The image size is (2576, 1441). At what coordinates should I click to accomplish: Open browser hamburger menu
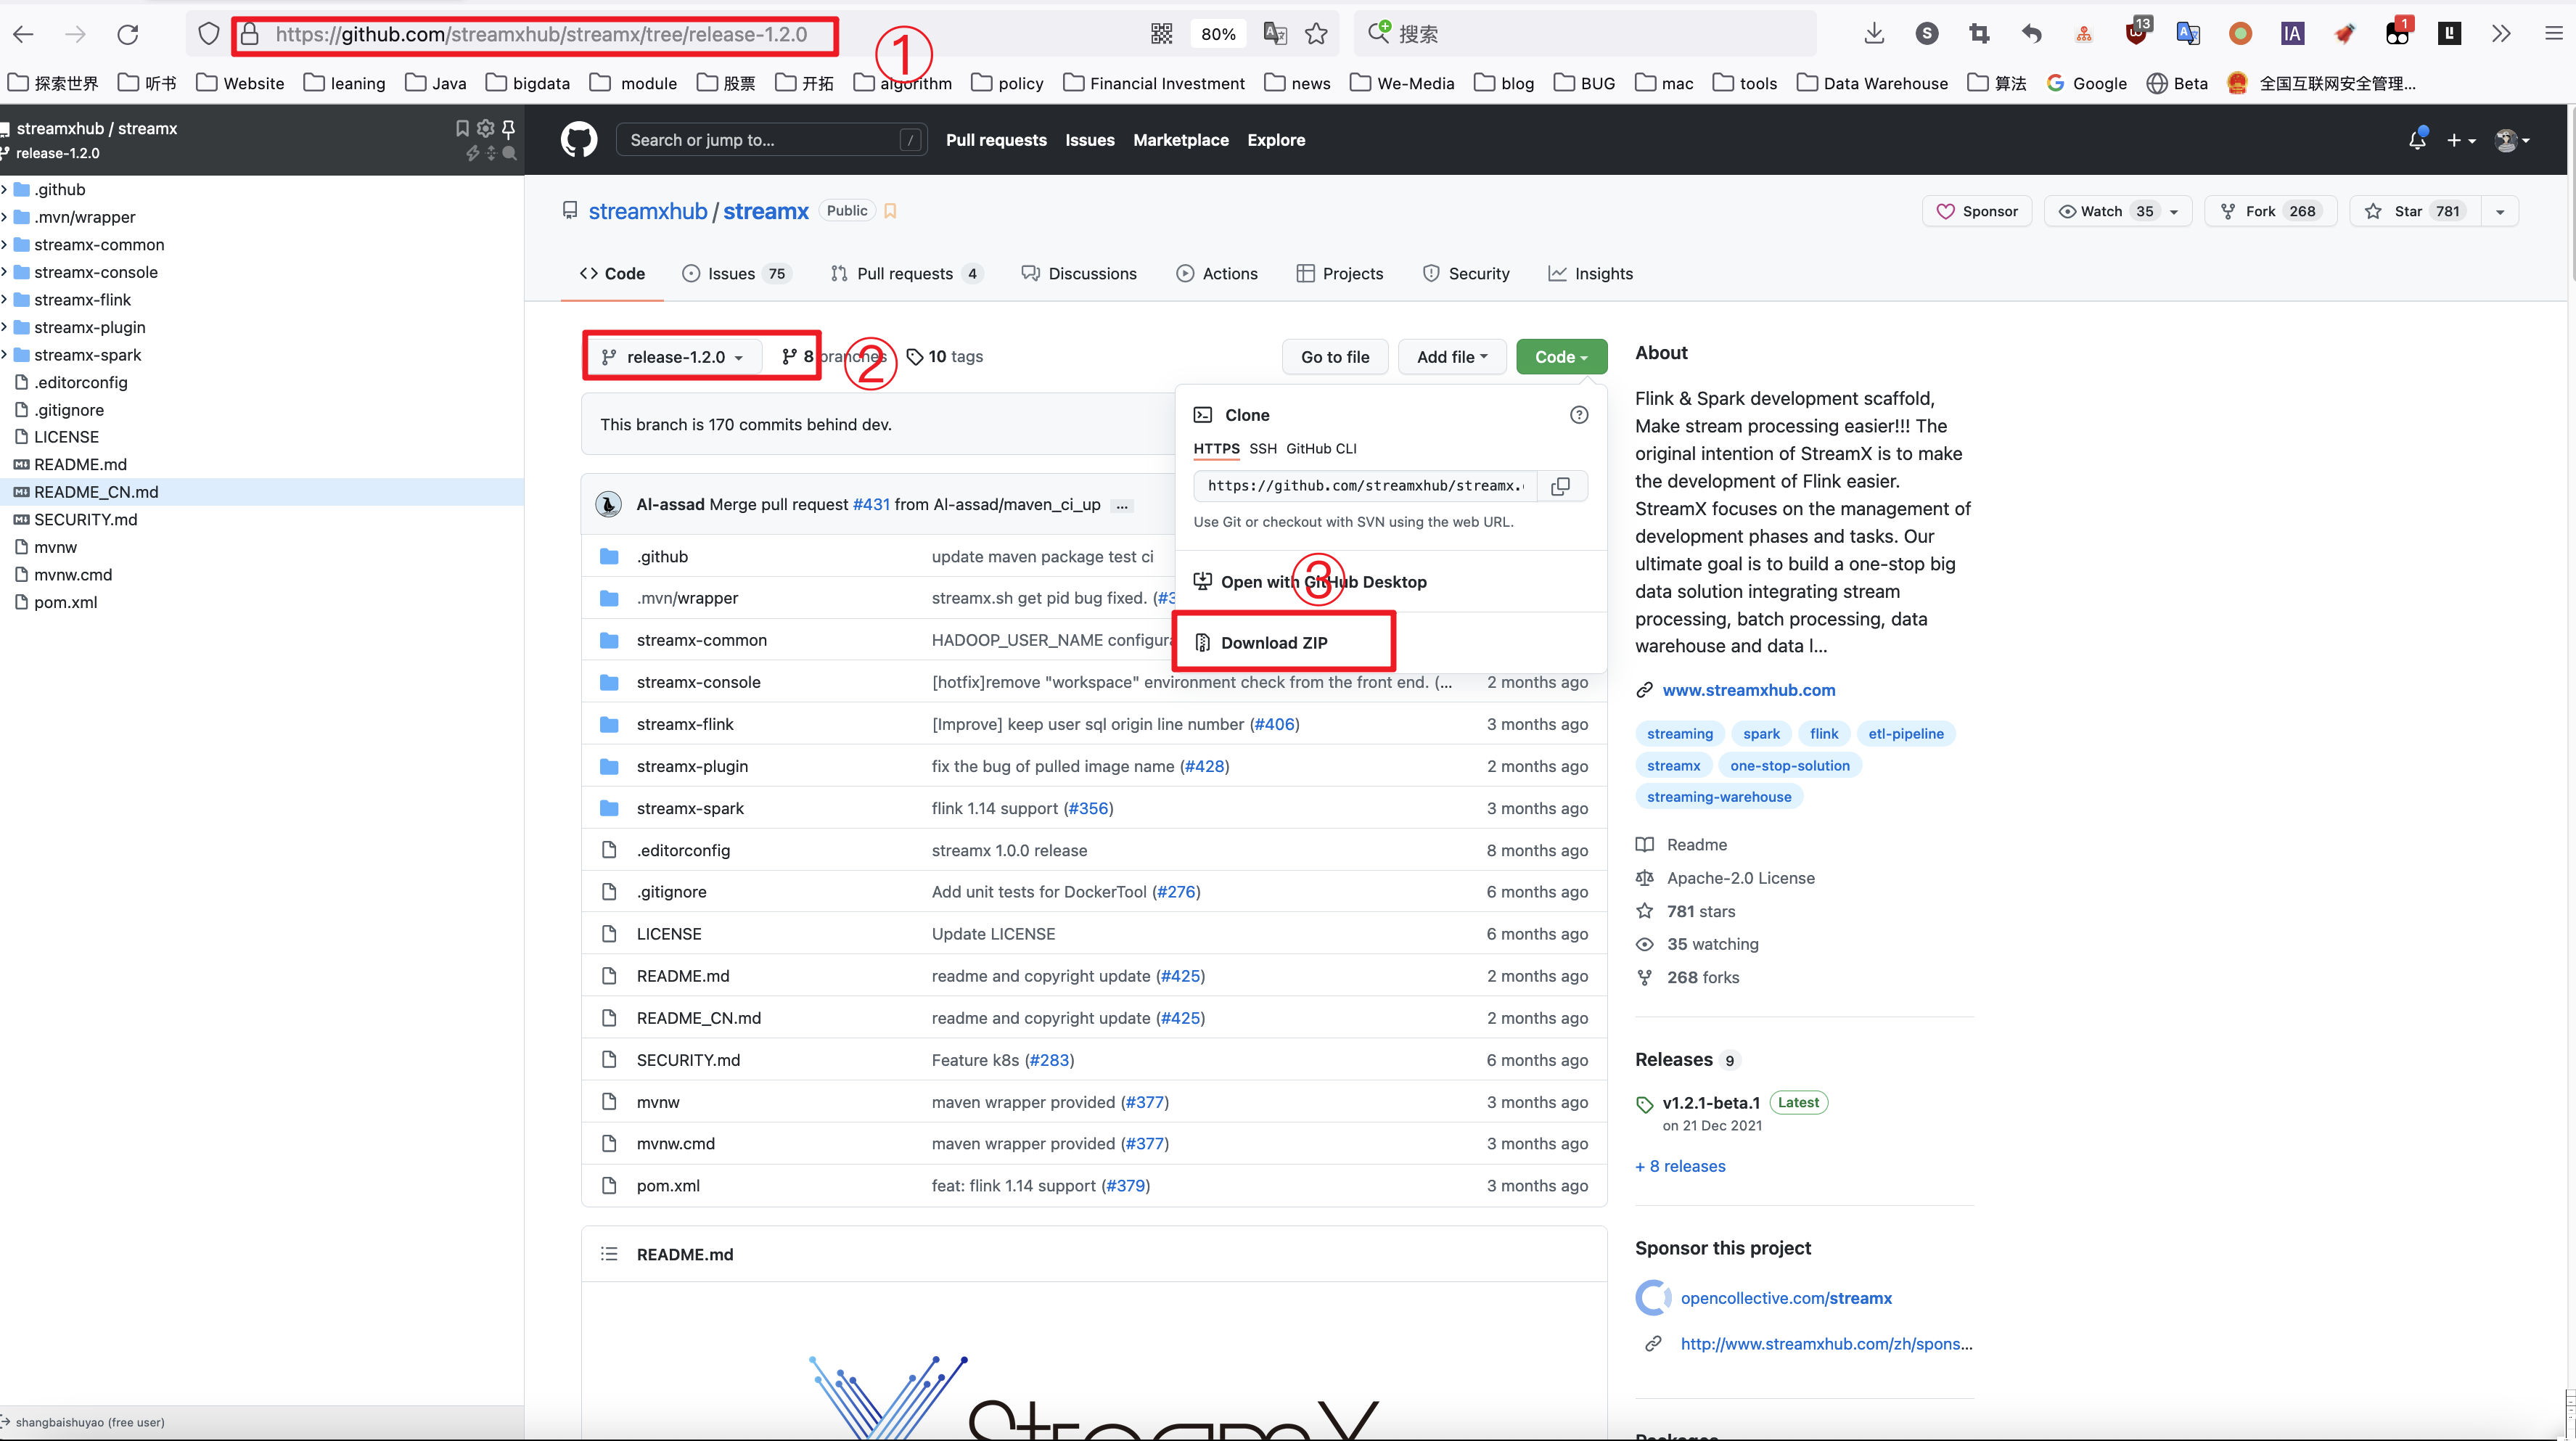pos(2554,34)
